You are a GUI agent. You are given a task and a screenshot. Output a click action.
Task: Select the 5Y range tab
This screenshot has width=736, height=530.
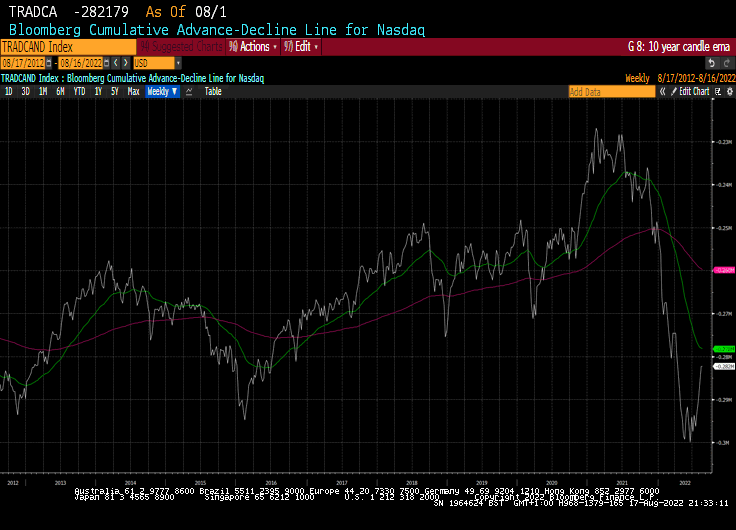click(115, 92)
